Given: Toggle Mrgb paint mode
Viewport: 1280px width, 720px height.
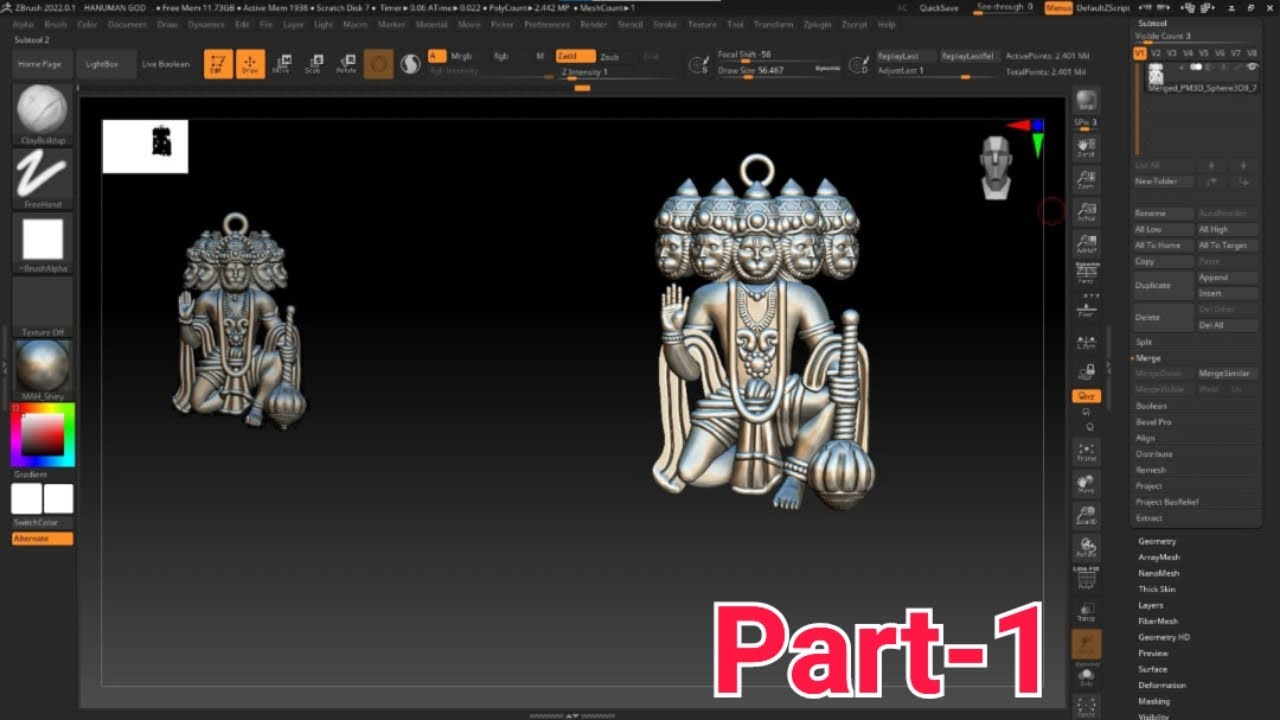Looking at the screenshot, I should [x=461, y=56].
